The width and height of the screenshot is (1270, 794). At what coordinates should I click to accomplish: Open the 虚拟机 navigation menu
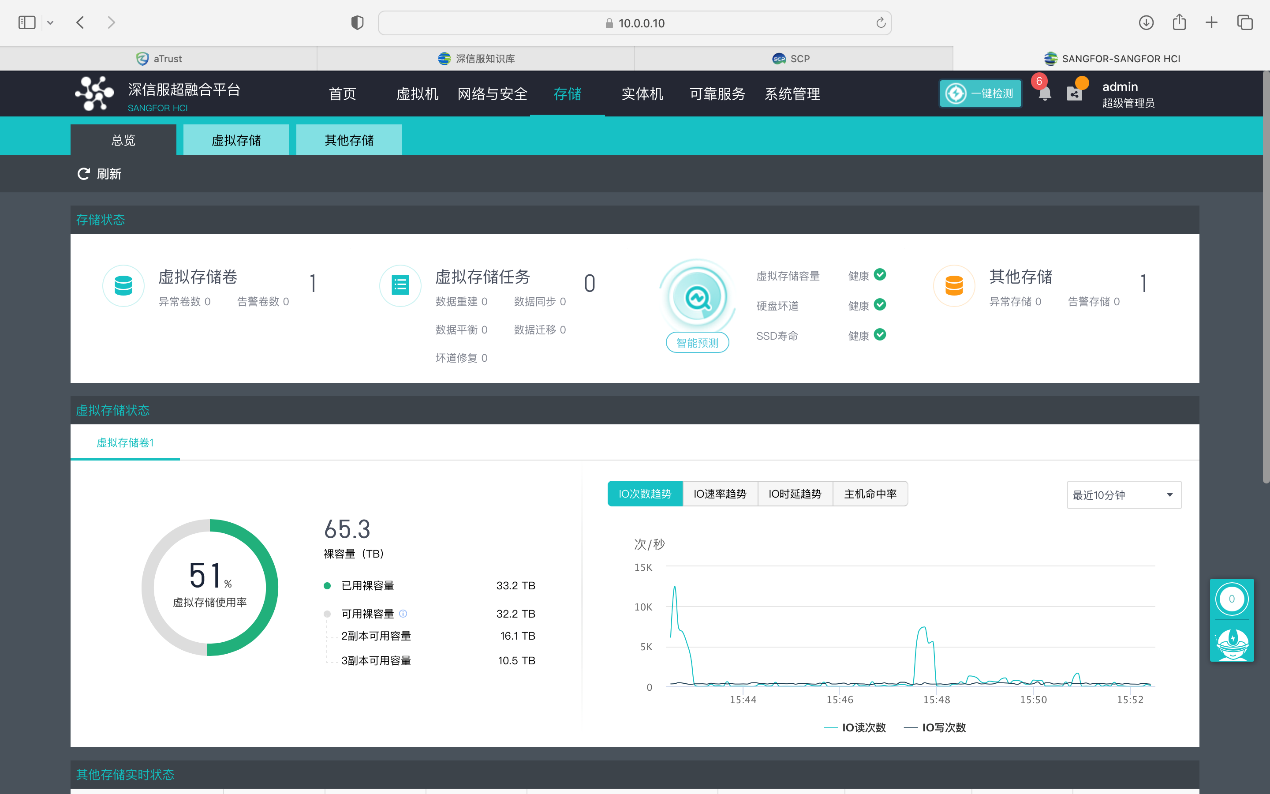click(x=417, y=94)
